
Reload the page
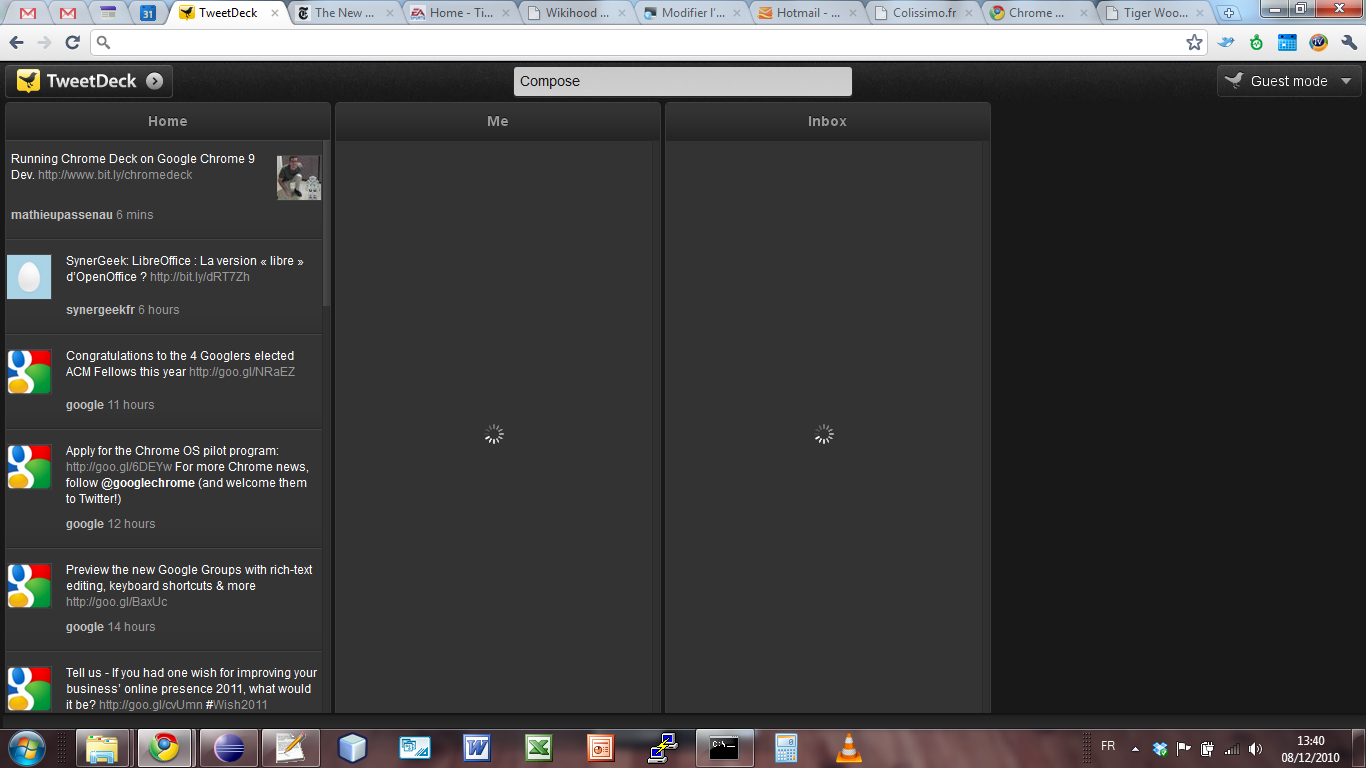[x=72, y=42]
